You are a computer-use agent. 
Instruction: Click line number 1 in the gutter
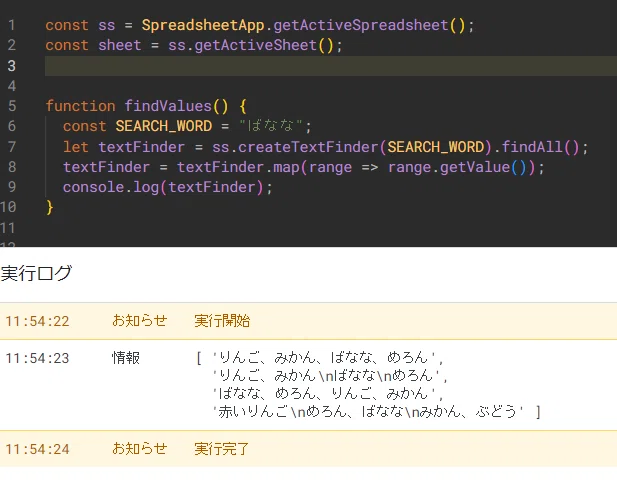pos(11,25)
